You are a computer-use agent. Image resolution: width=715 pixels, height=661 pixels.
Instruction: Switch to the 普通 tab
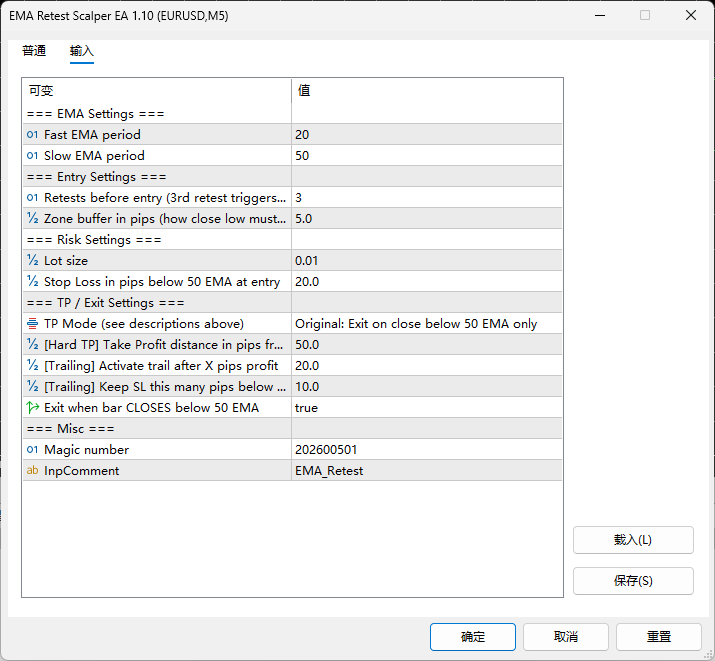(34, 51)
